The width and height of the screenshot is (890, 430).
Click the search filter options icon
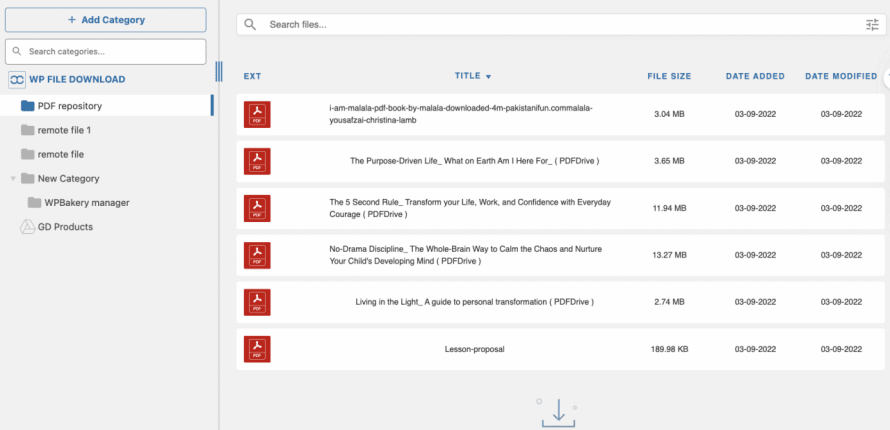(872, 25)
